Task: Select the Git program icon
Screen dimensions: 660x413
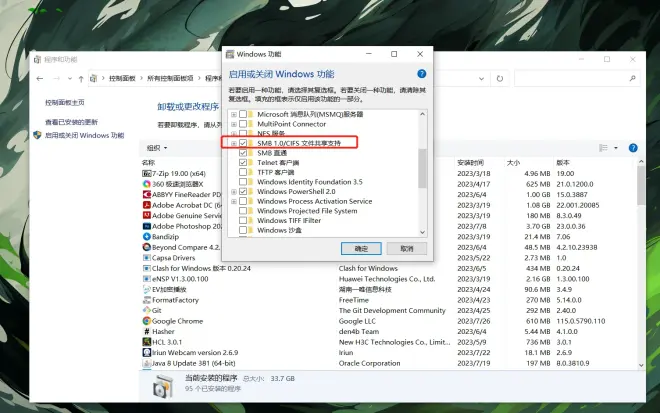Action: (x=146, y=310)
